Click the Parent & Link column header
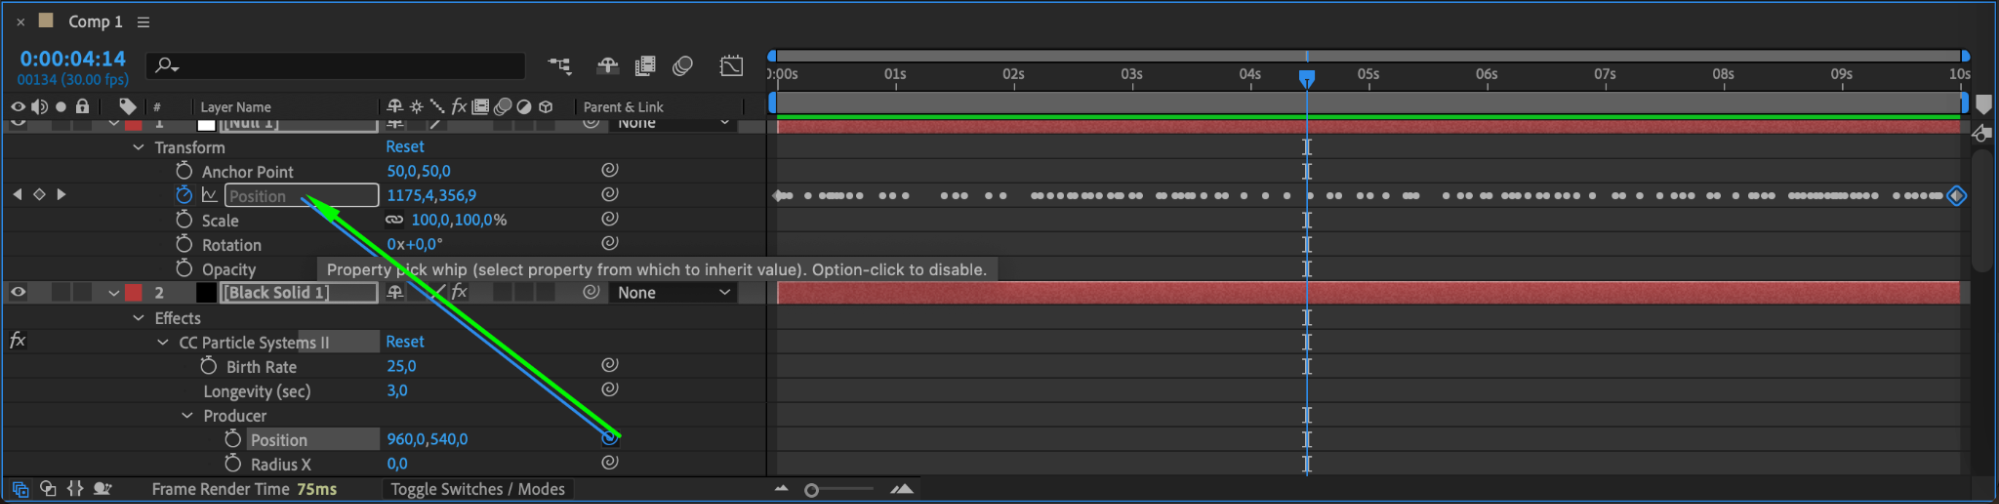Image resolution: width=1999 pixels, height=504 pixels. (623, 107)
